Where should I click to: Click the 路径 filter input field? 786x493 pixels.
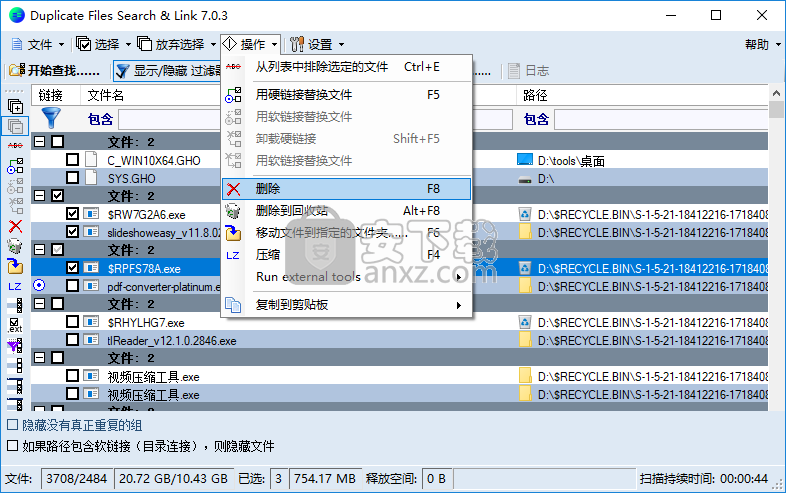point(660,119)
